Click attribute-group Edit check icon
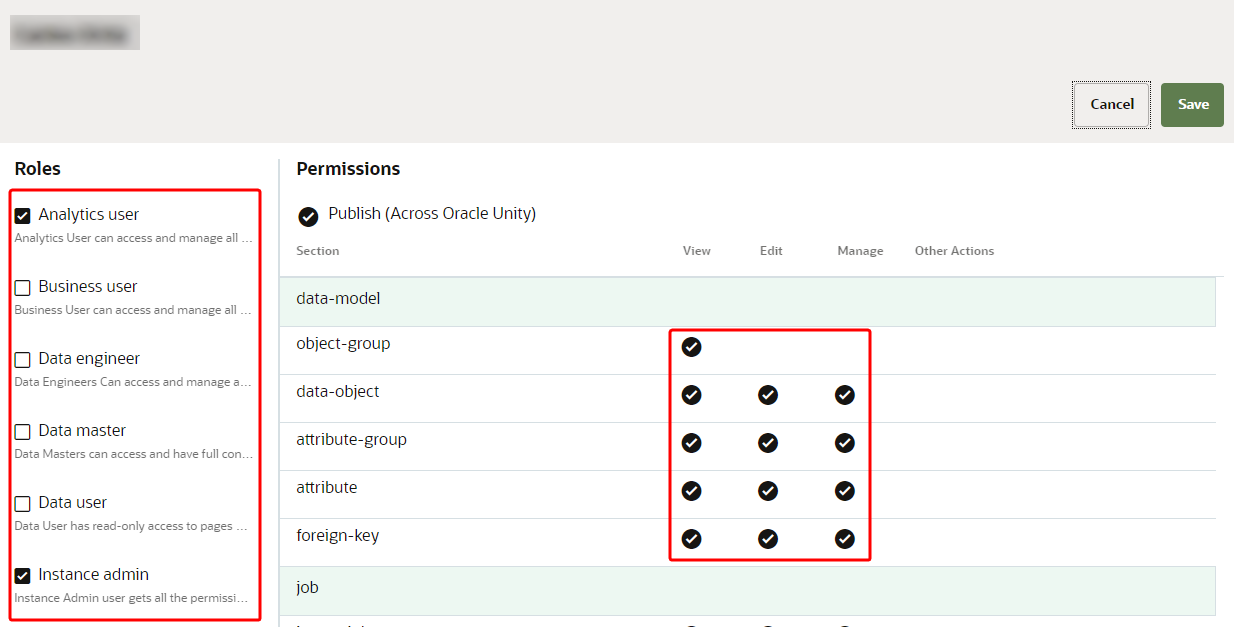 click(768, 443)
